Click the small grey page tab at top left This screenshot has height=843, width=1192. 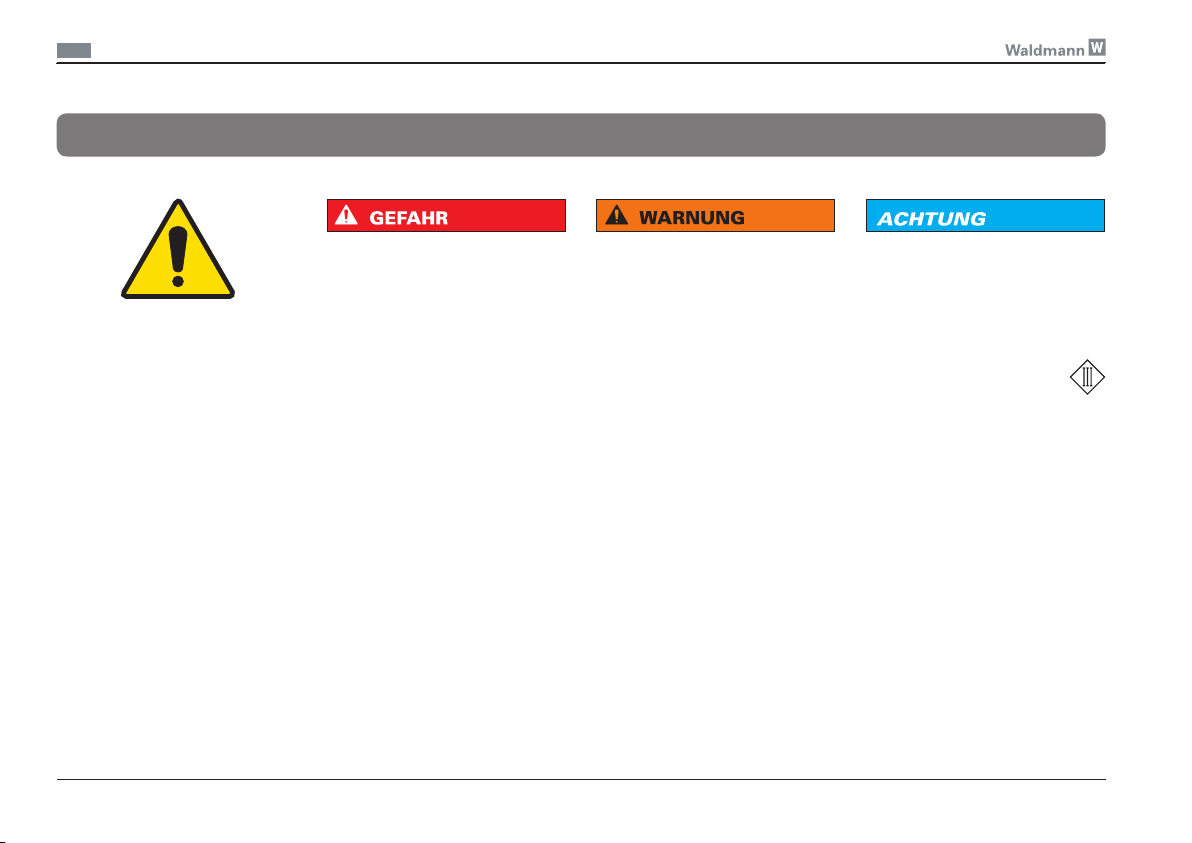pos(74,51)
